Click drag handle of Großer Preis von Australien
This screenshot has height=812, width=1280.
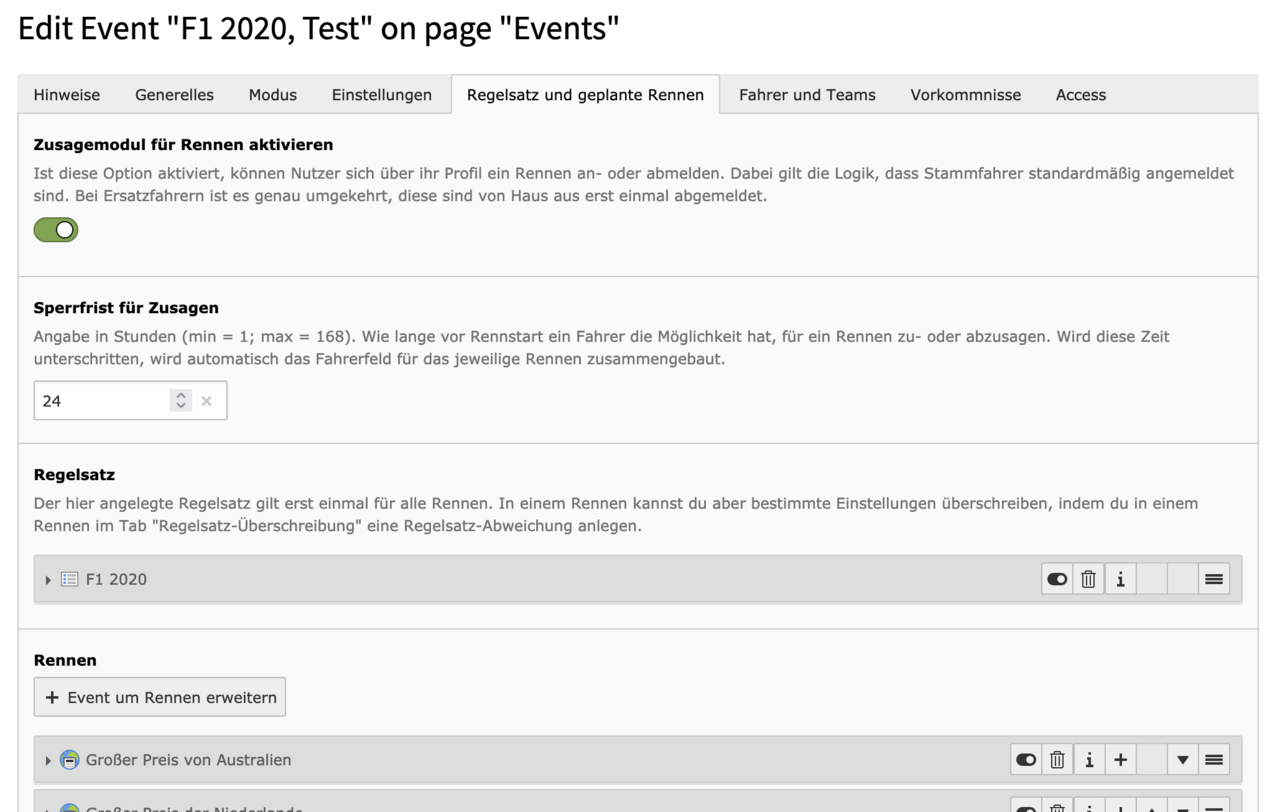1214,760
